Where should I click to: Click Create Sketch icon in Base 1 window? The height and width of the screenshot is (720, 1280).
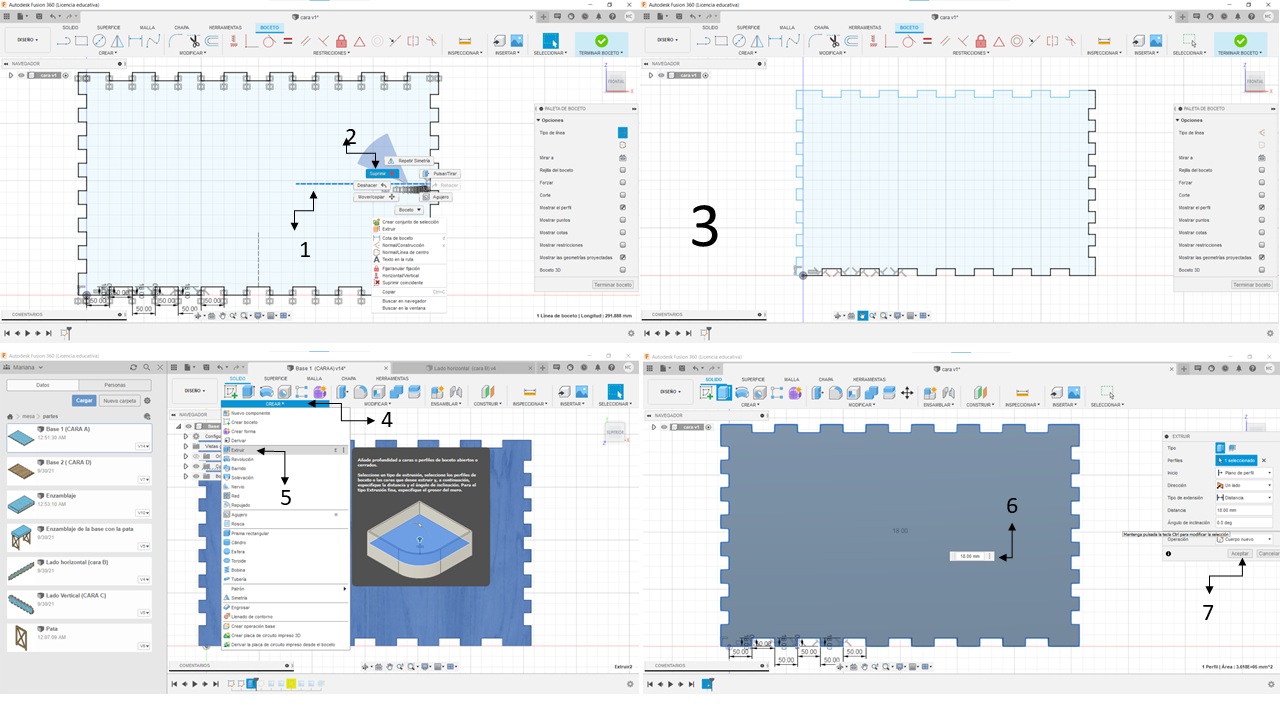pyautogui.click(x=232, y=391)
